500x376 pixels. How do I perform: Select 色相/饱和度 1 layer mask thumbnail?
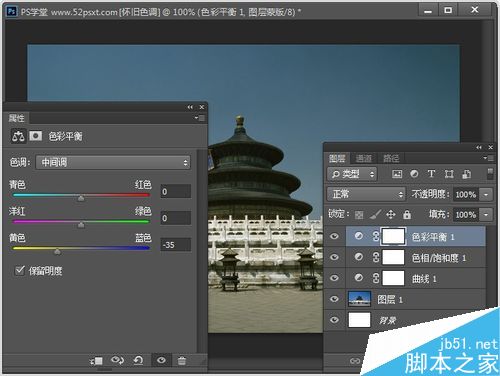[393, 257]
